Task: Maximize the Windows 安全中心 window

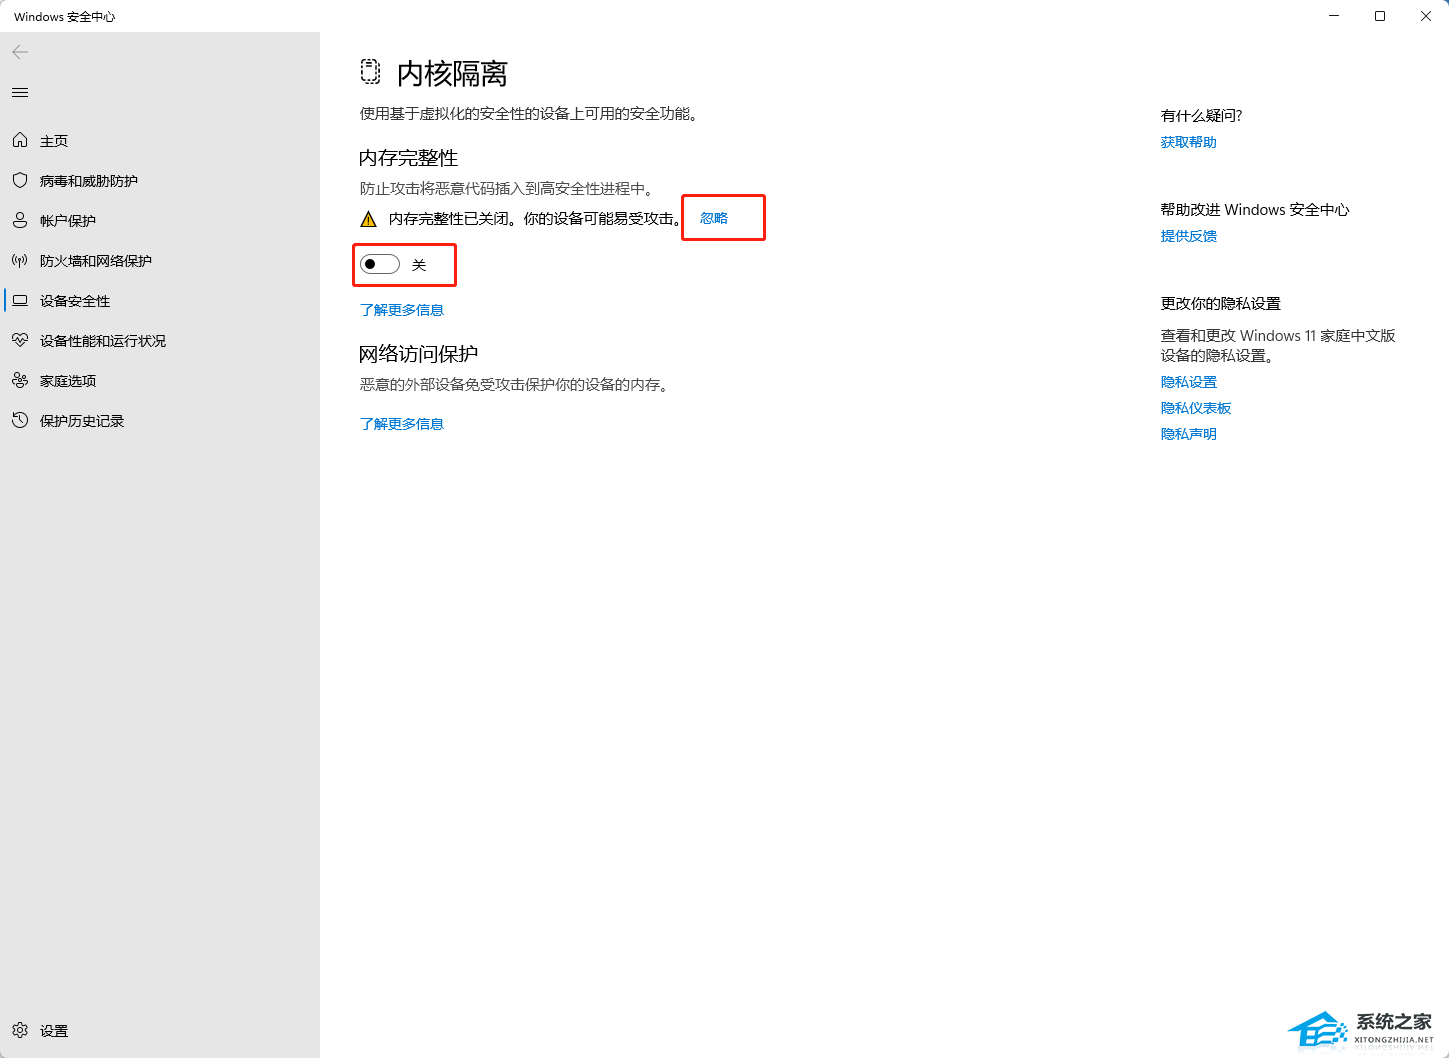Action: click(x=1380, y=16)
